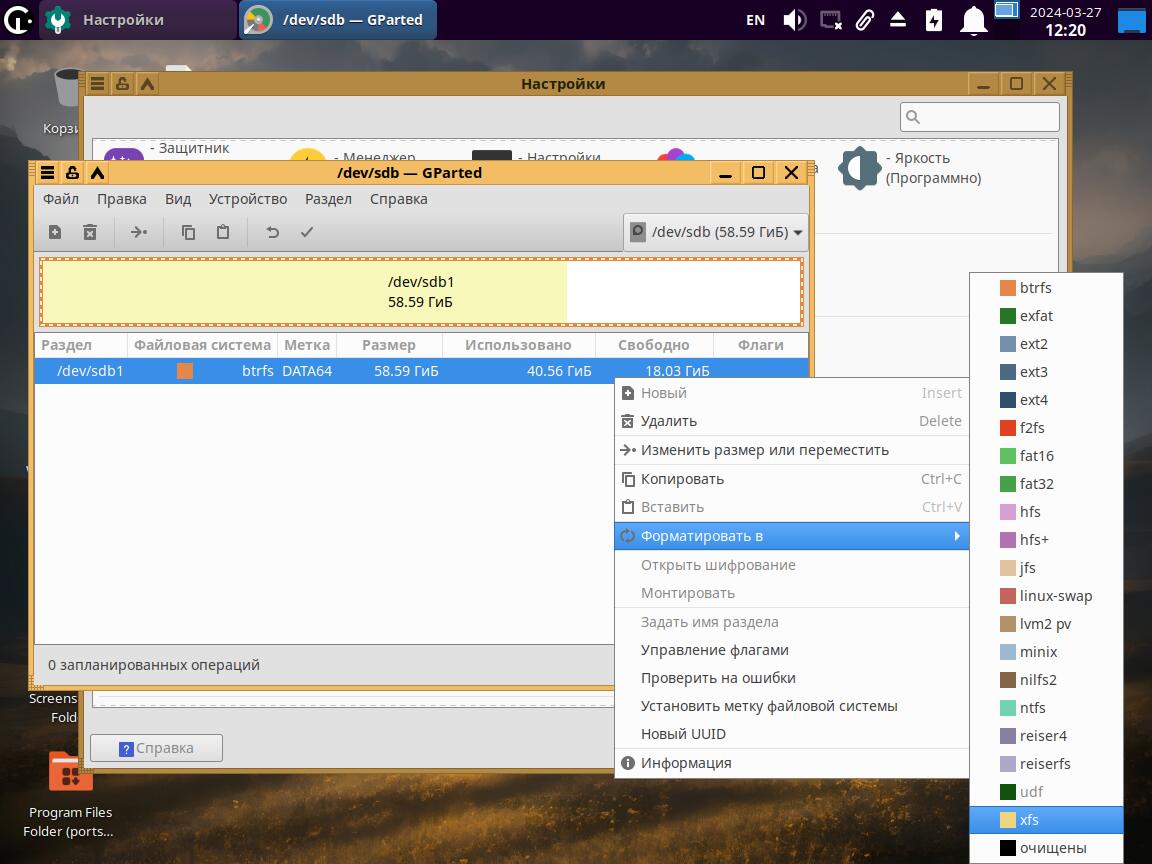Click Новый UUID menu entry
The image size is (1152, 864).
[791, 734]
